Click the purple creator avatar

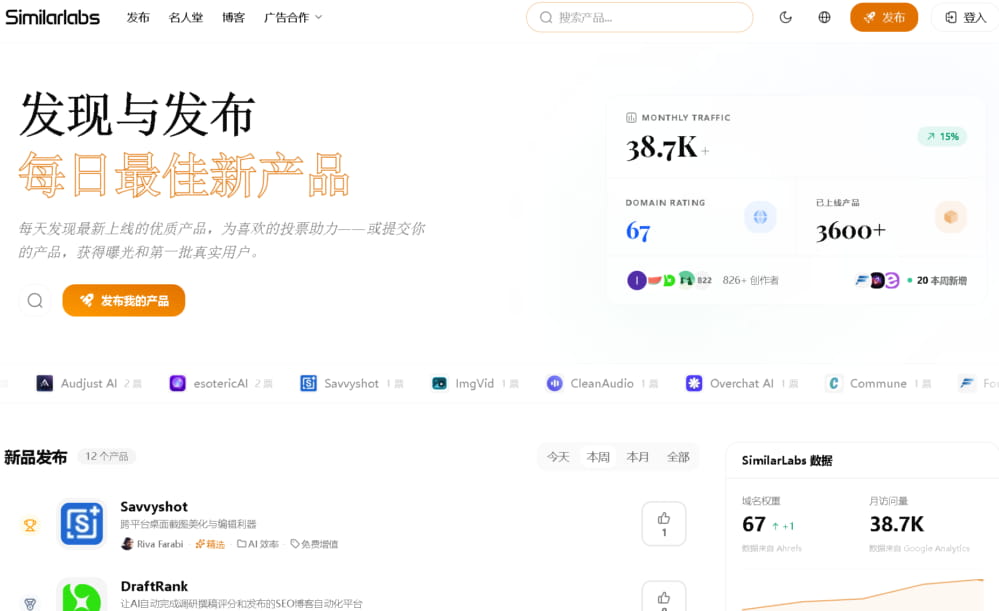click(x=636, y=280)
